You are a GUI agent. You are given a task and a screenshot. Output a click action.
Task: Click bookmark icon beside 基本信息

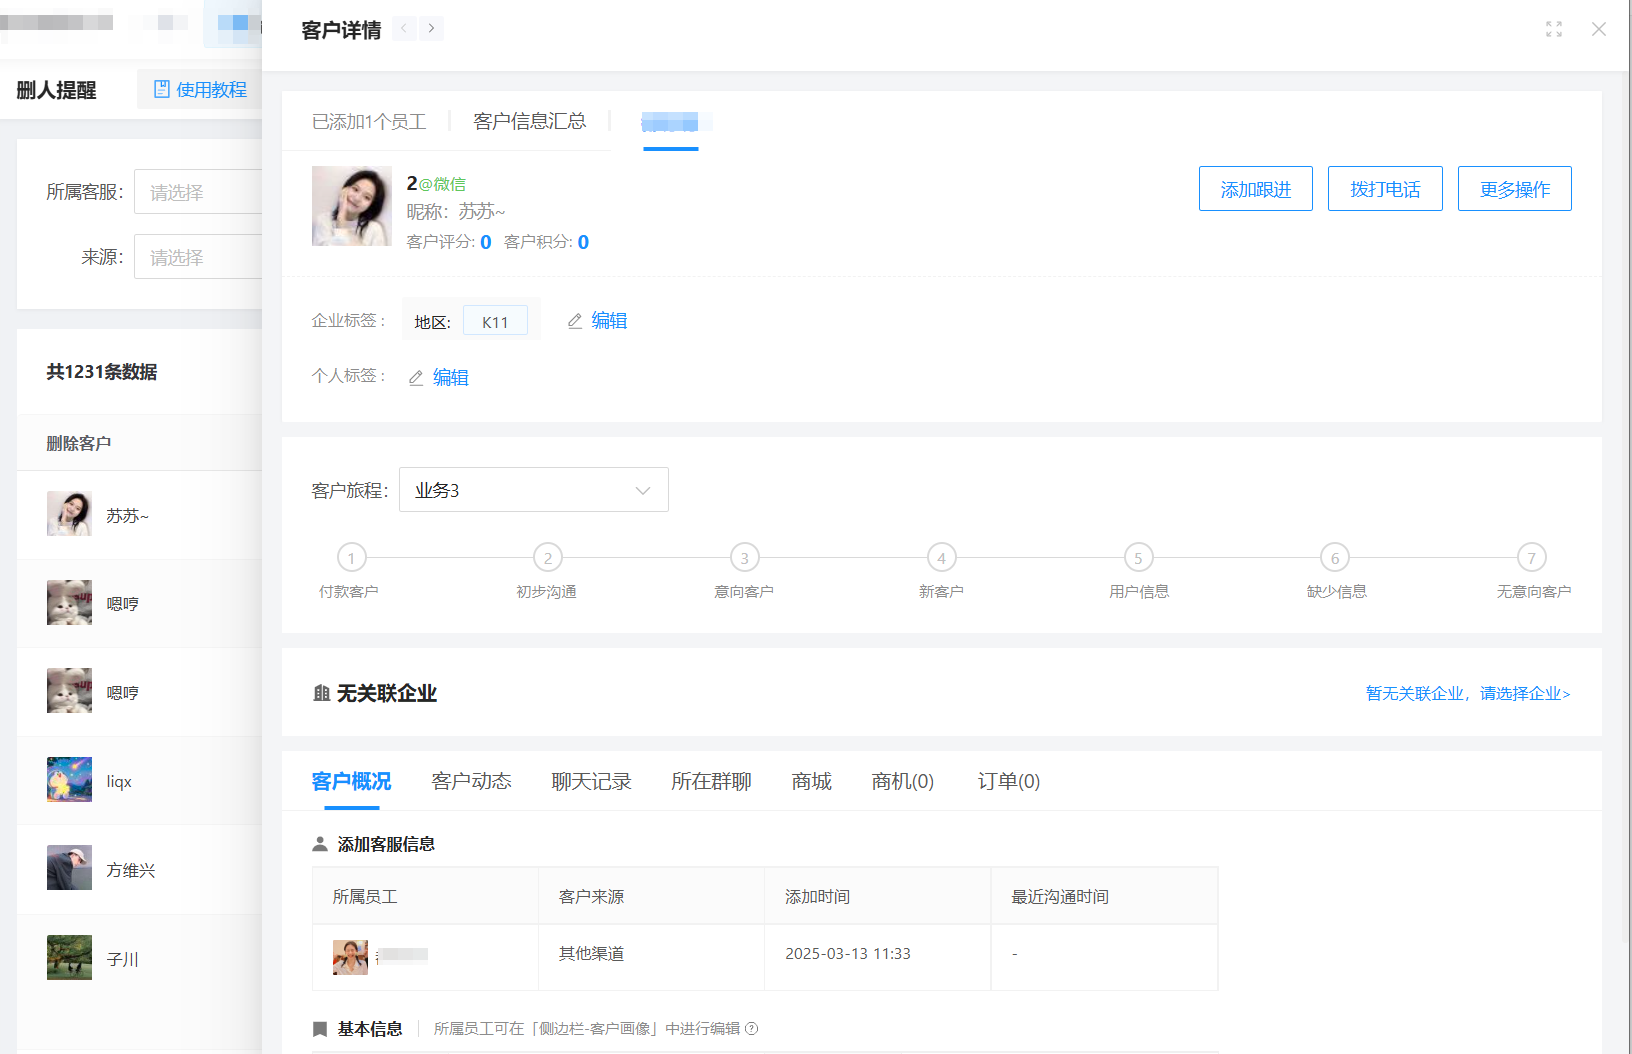[x=320, y=1029]
